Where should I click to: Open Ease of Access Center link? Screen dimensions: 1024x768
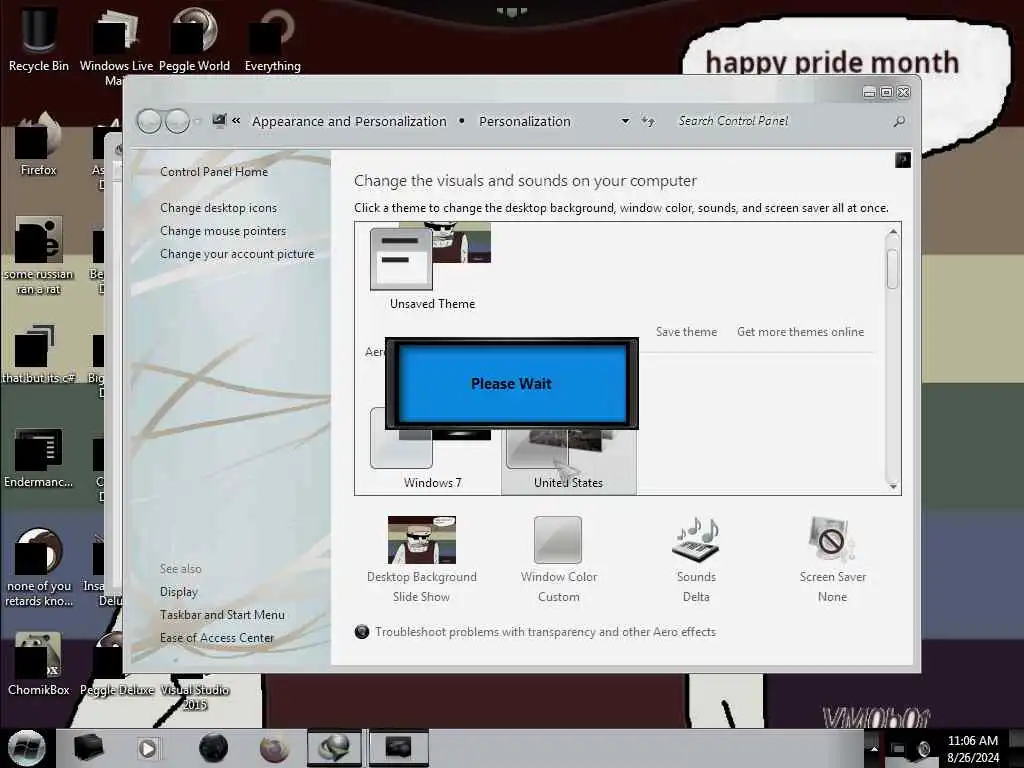[x=217, y=637]
